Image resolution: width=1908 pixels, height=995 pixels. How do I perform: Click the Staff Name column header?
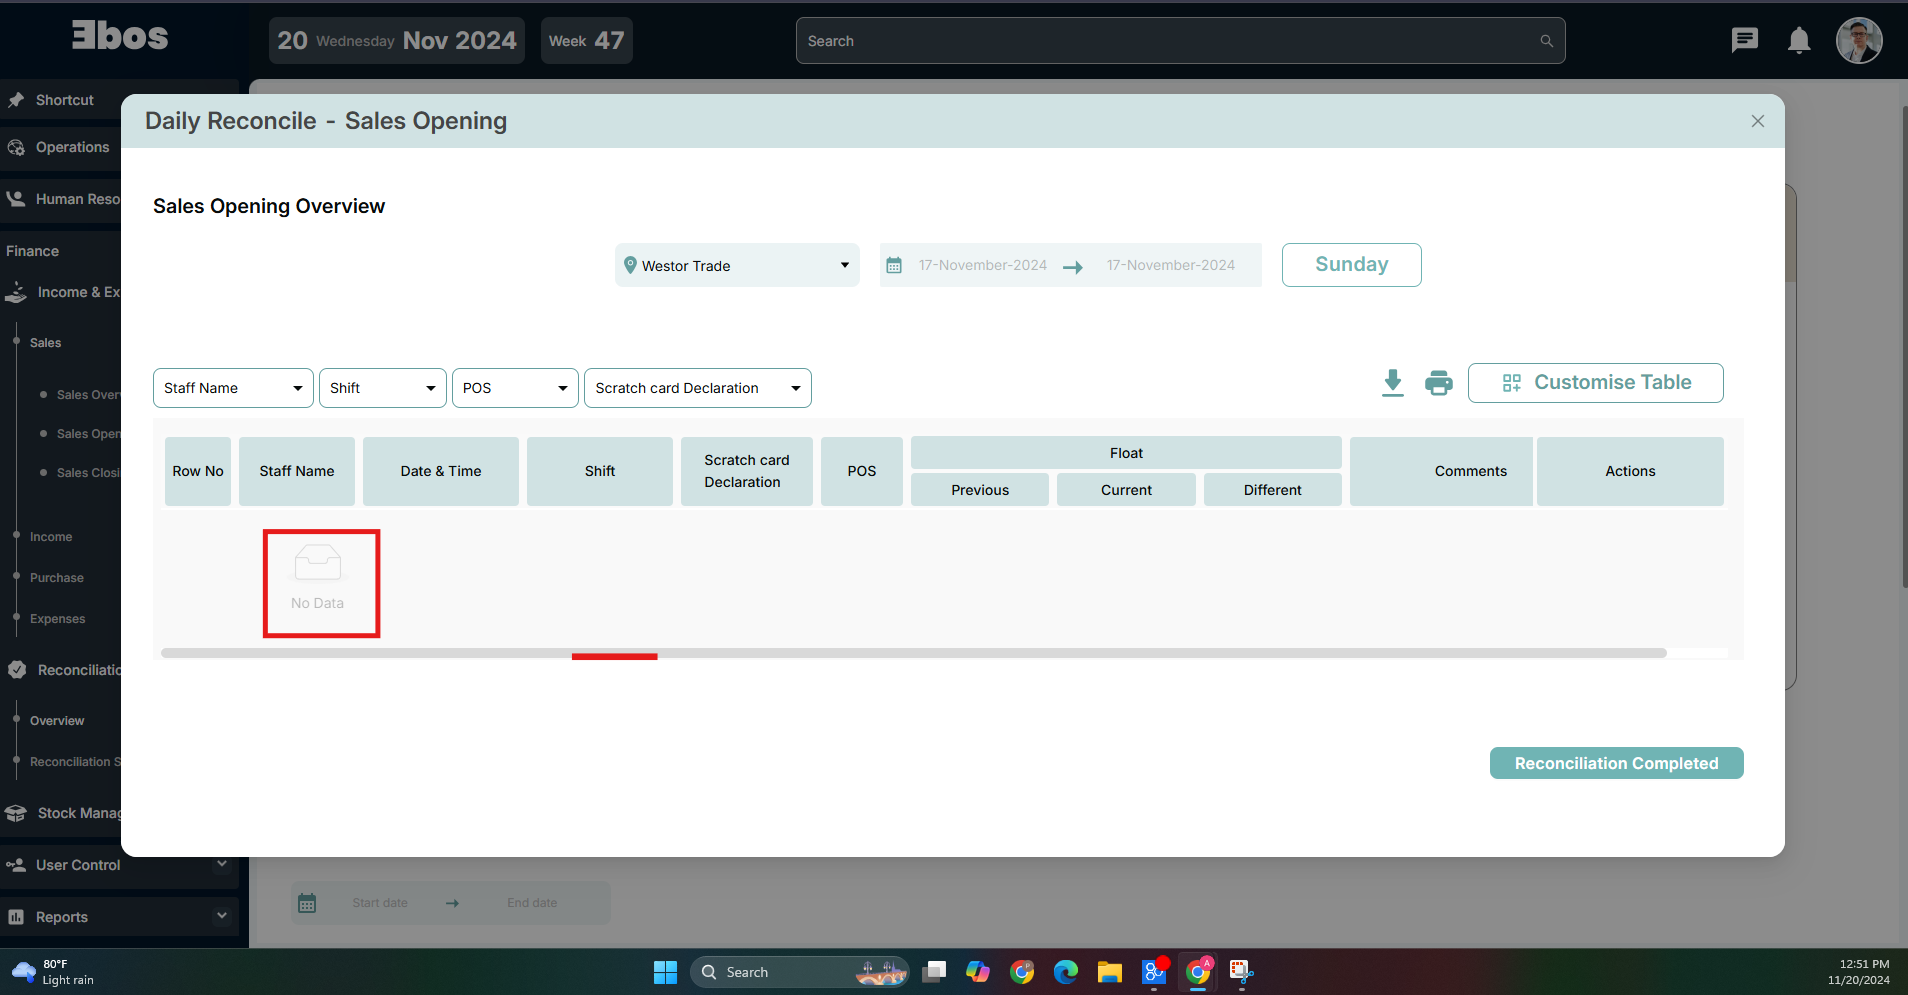[x=297, y=471]
